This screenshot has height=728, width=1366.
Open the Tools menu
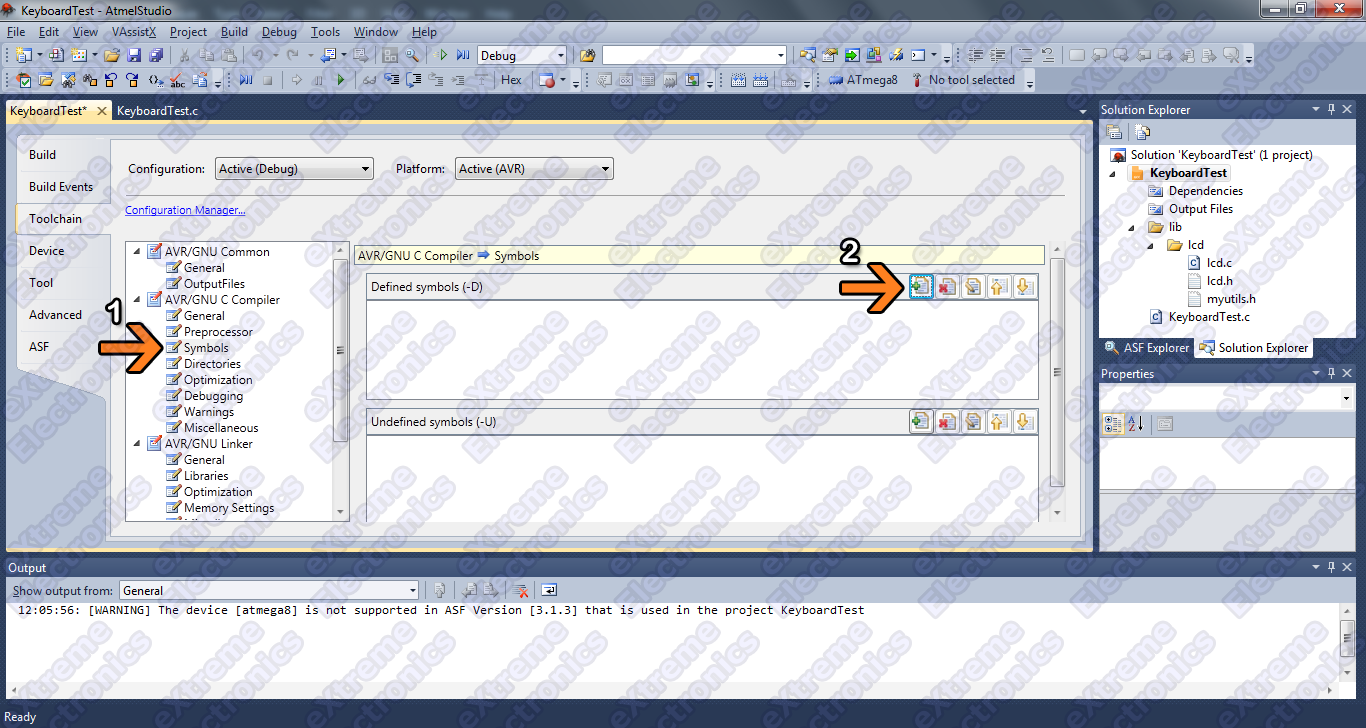pos(326,32)
